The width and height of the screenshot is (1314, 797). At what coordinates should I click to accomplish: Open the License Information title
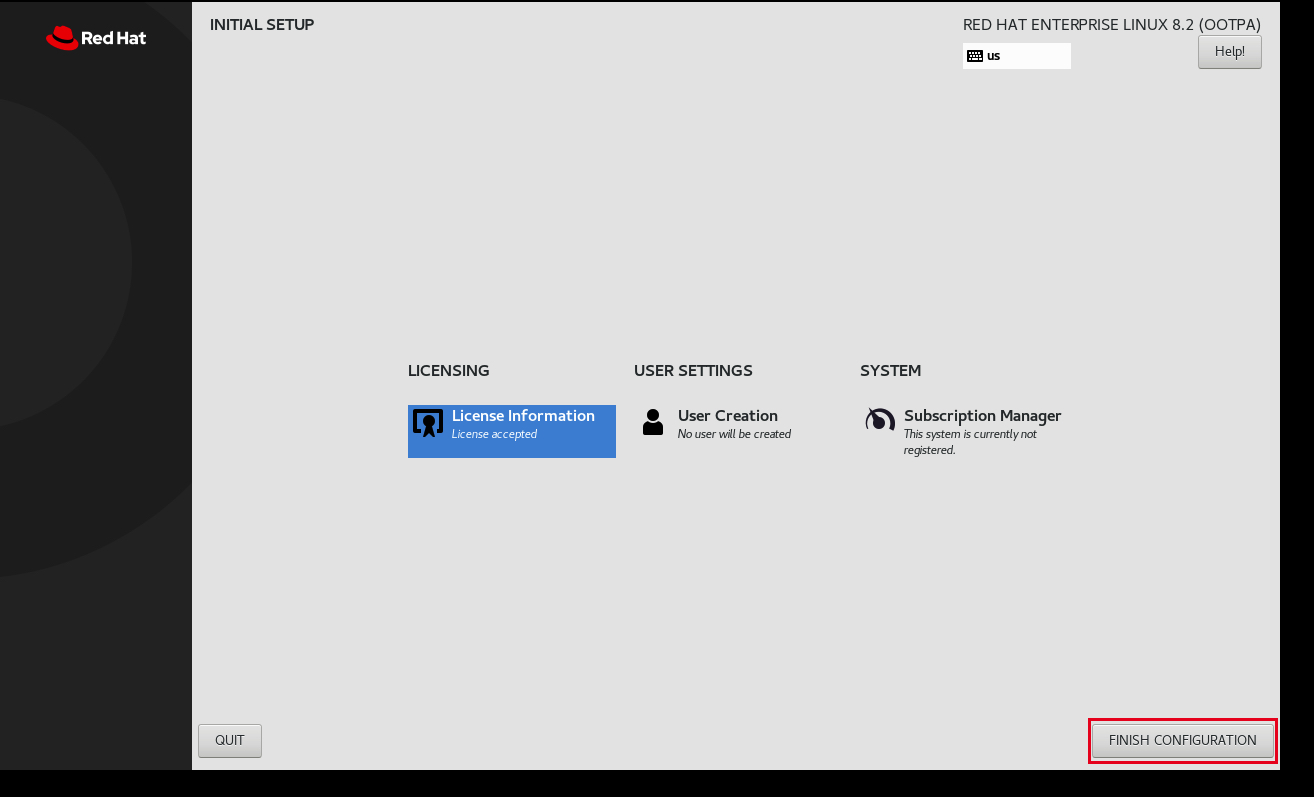point(523,416)
